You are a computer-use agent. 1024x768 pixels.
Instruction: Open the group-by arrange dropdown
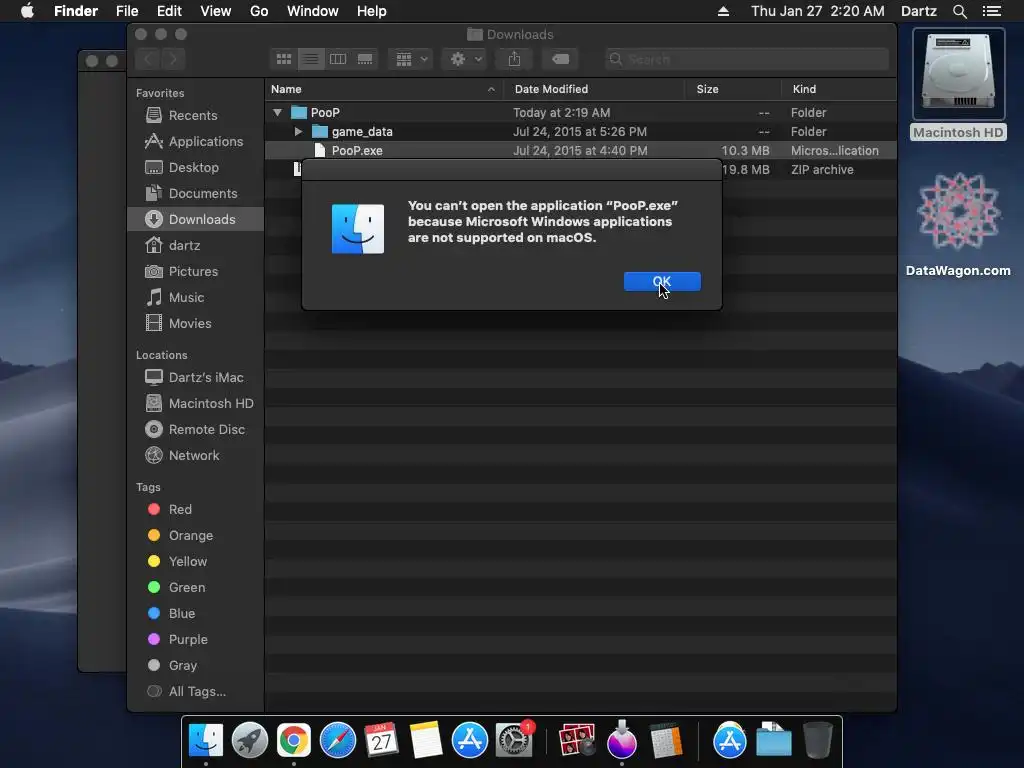(x=411, y=59)
